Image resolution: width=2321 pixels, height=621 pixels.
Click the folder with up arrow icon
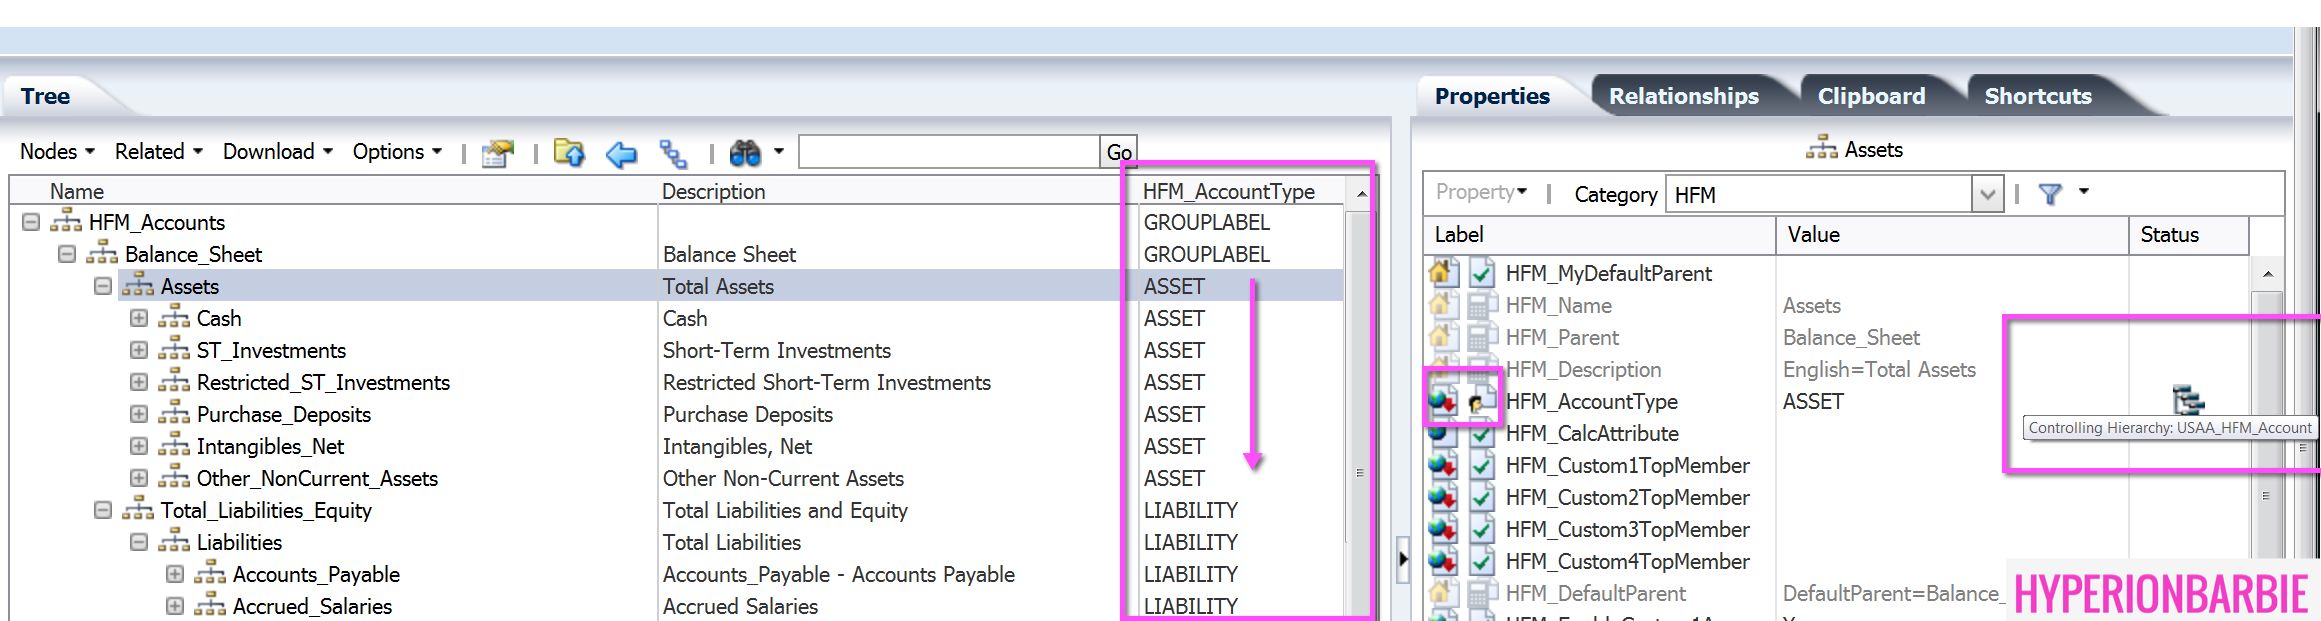pos(569,153)
